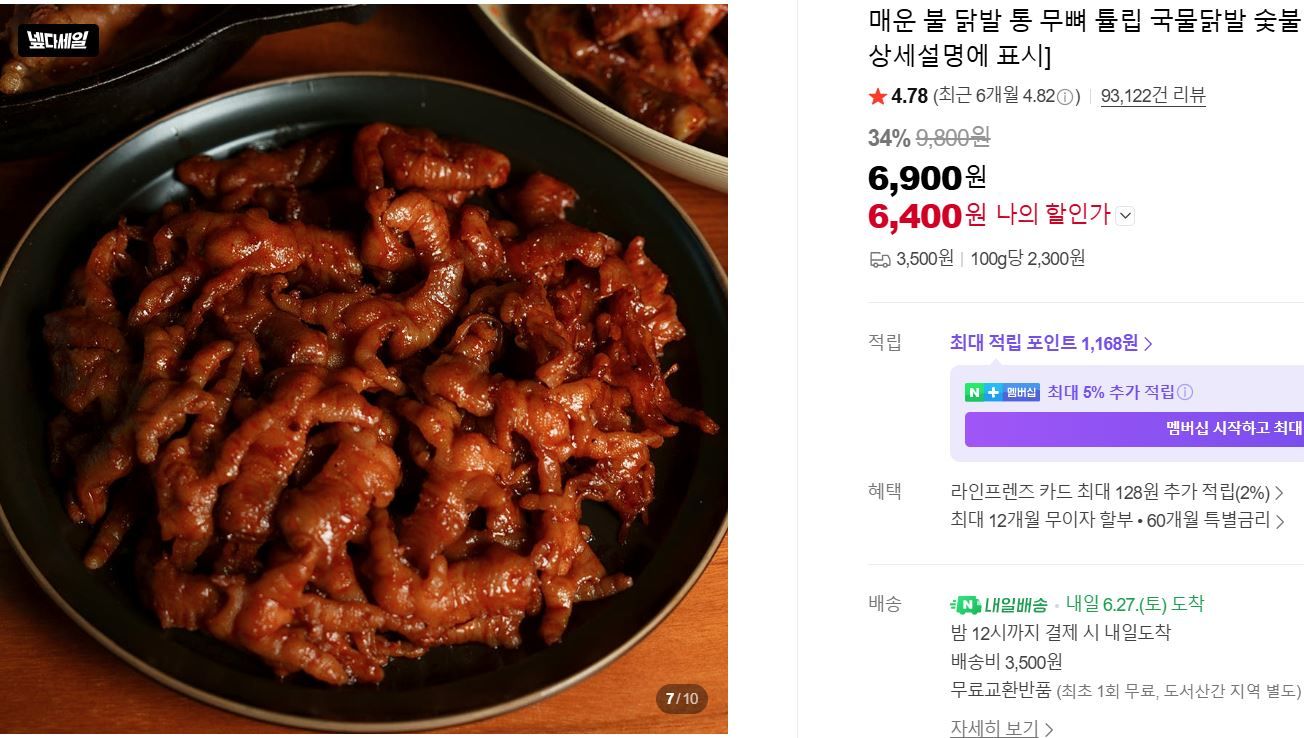1304x738 pixels.
Task: Open 최대 적립 포인트 1,168원 details
Action: pos(1051,343)
